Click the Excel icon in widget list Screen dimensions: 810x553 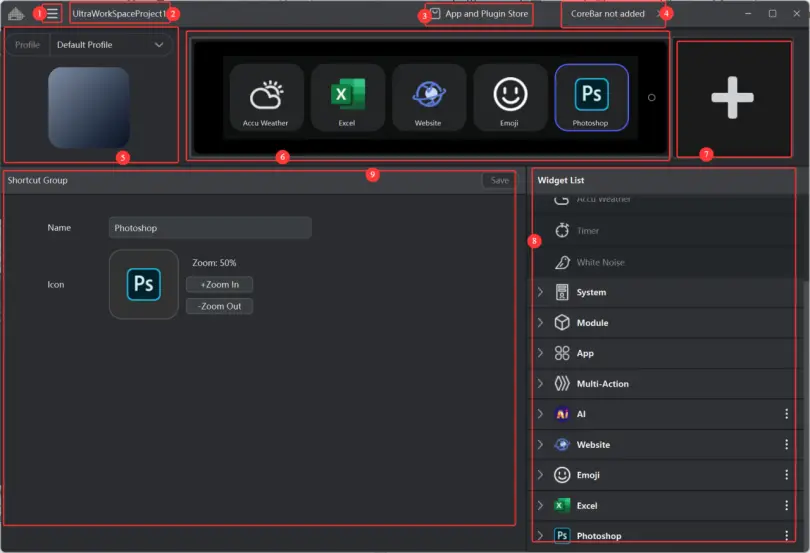tap(562, 505)
